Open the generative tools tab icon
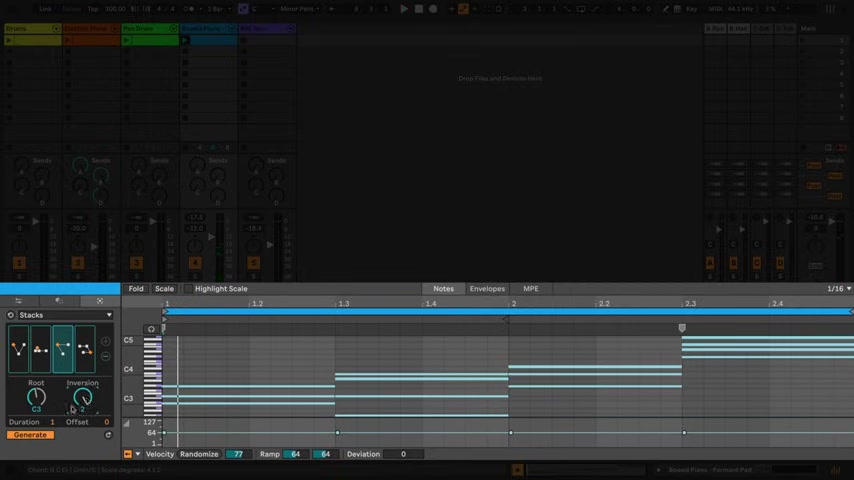 tap(100, 301)
